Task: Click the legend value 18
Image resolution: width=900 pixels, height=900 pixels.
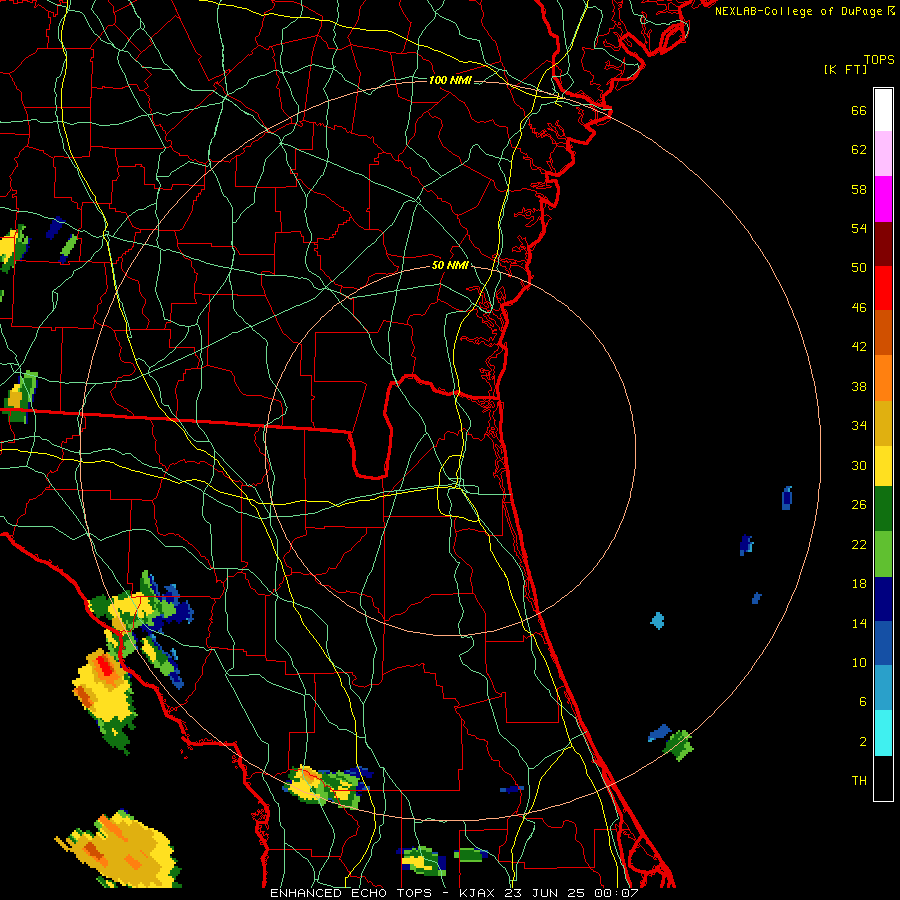Action: point(859,584)
